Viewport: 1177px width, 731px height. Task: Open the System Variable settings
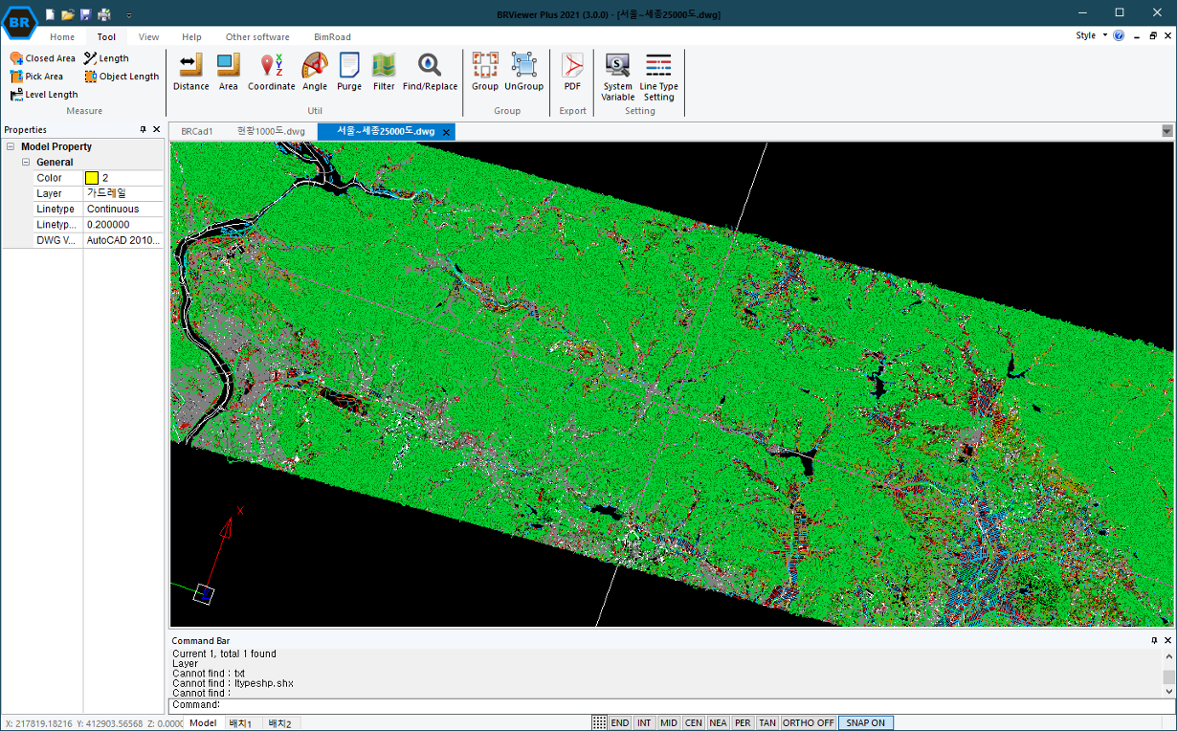[617, 72]
